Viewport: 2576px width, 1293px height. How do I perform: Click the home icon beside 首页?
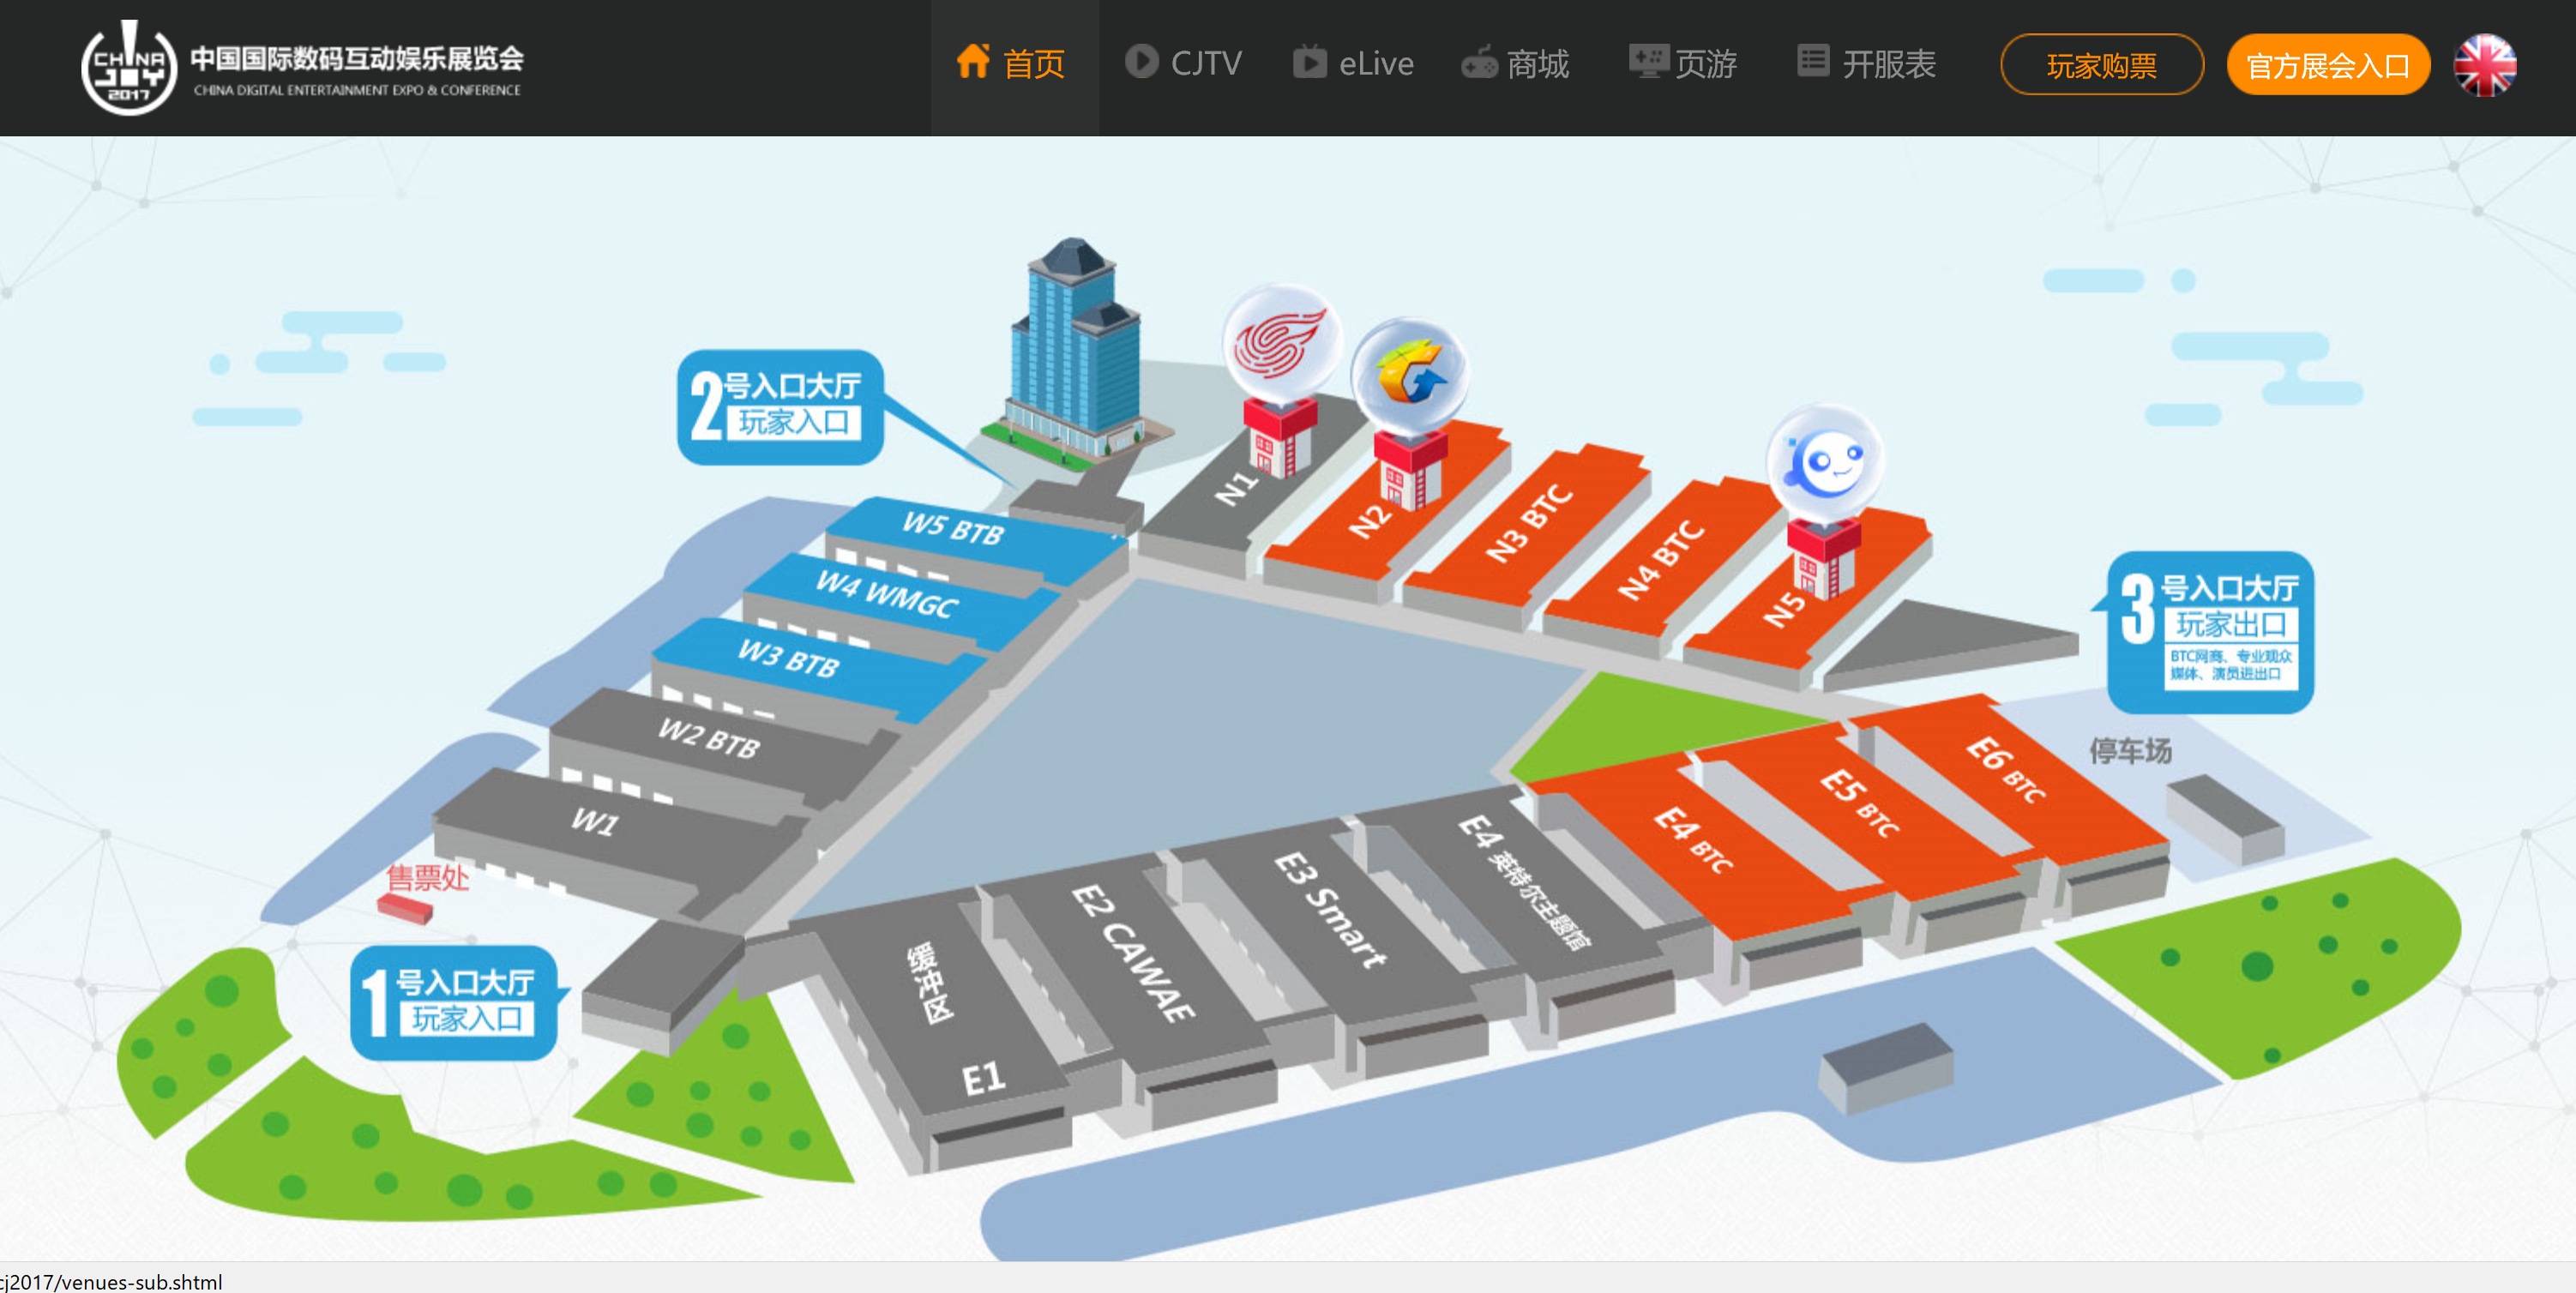(x=973, y=61)
